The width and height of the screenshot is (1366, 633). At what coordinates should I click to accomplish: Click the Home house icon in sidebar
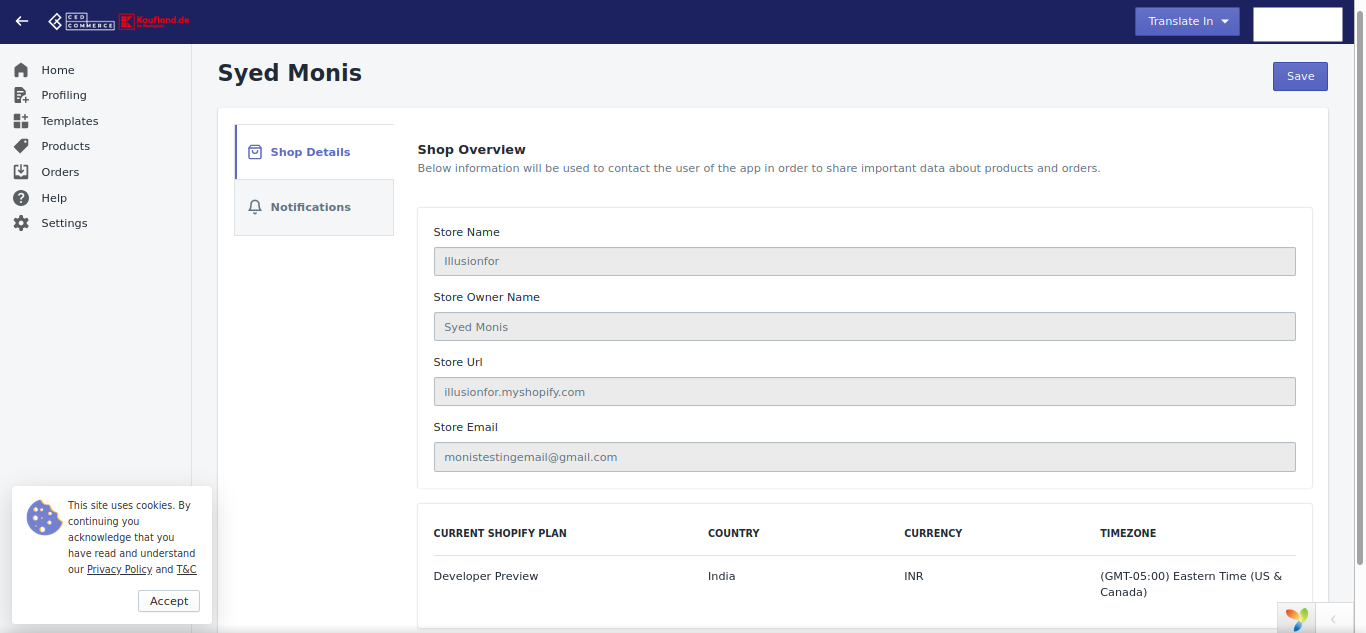[x=21, y=70]
